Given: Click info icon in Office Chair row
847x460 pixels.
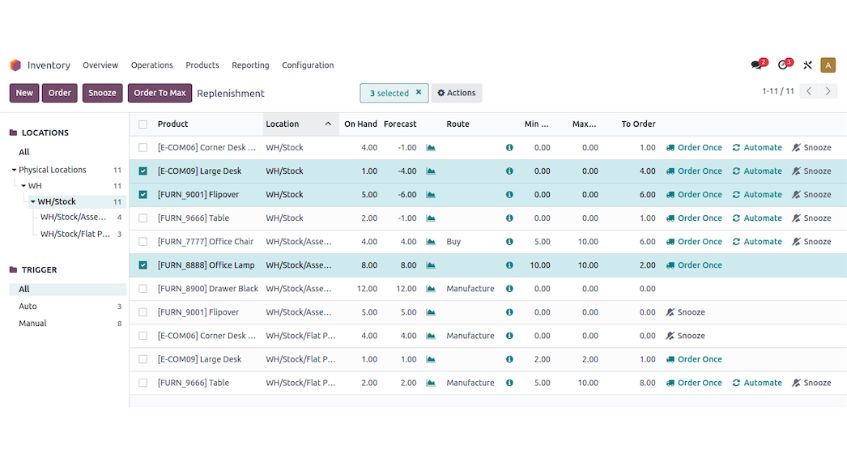Looking at the screenshot, I should click(x=509, y=242).
